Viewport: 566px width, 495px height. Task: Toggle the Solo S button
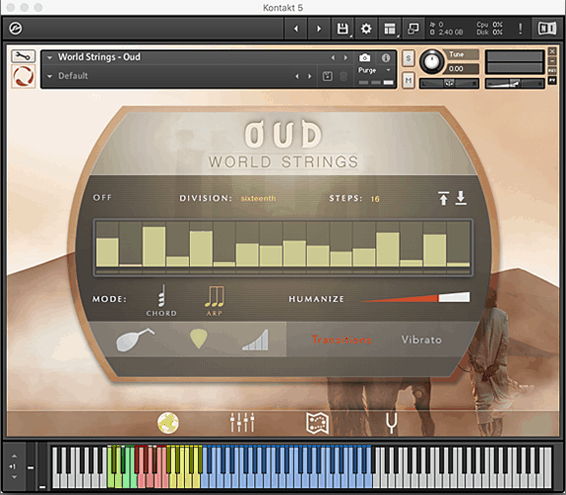coord(408,58)
